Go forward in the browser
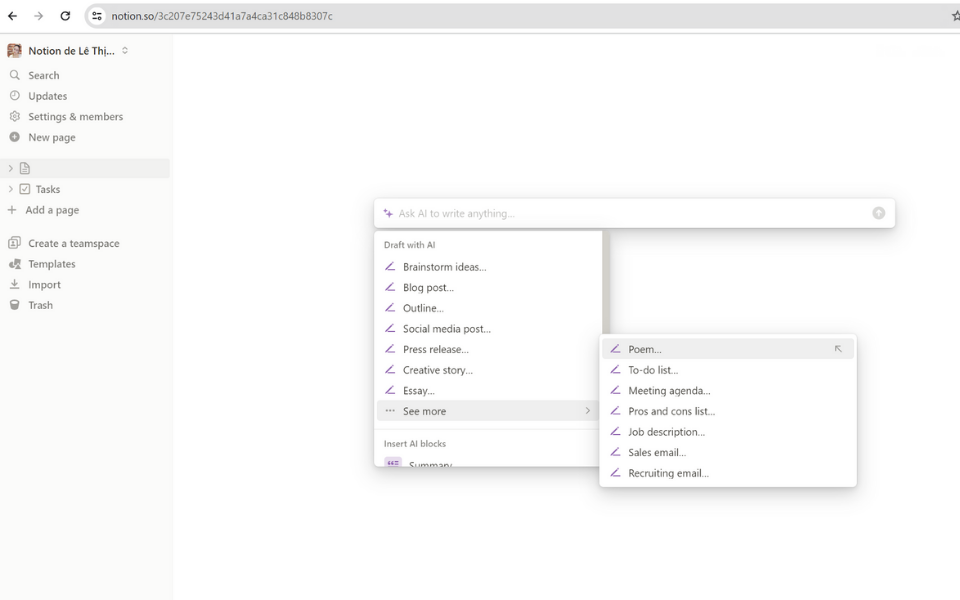960x600 pixels. [x=39, y=16]
